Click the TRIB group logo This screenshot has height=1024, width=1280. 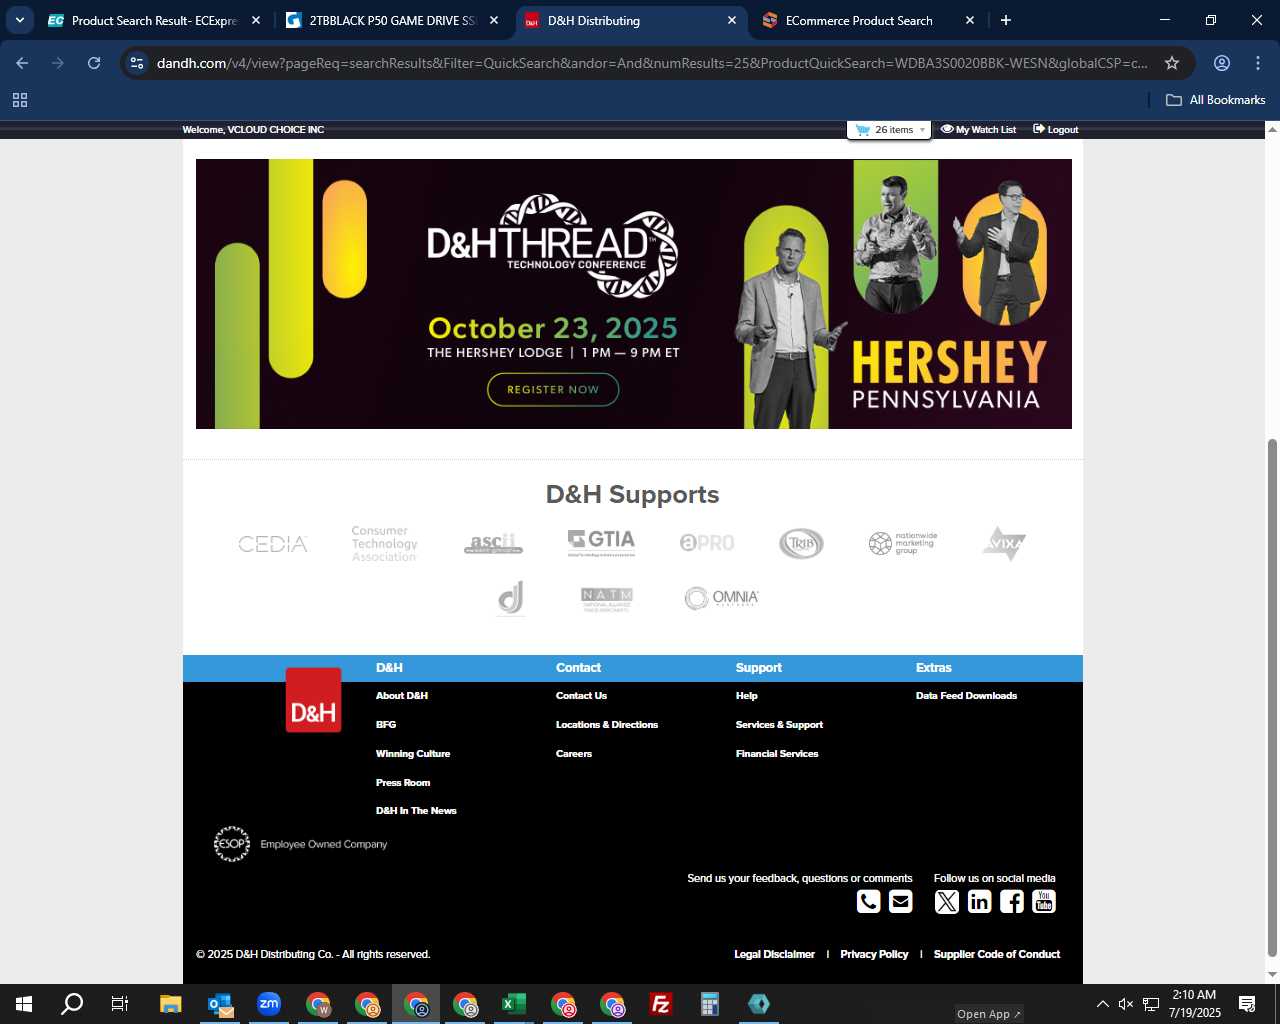click(801, 543)
